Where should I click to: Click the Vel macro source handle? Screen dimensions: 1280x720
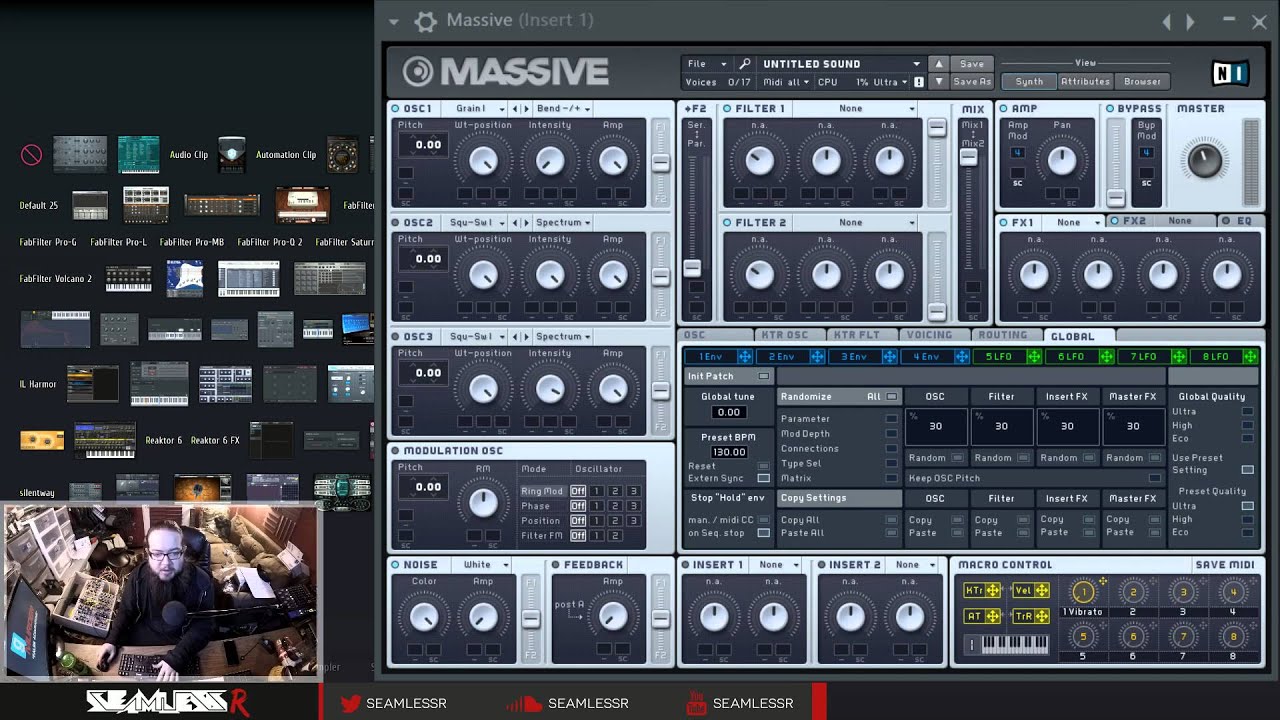pos(1031,591)
